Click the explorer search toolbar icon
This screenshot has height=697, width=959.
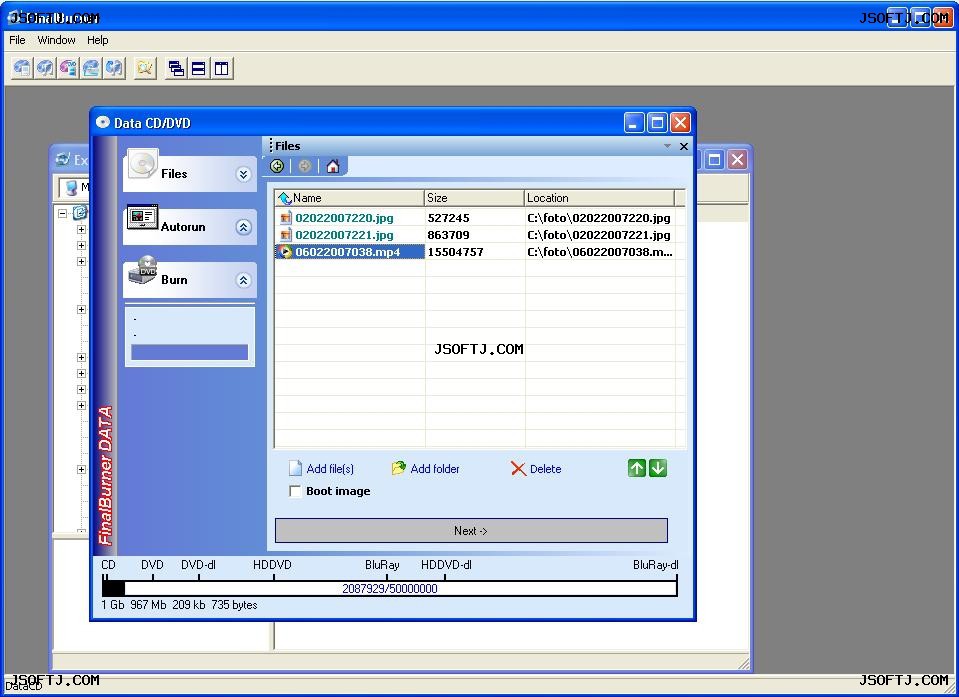[x=145, y=68]
